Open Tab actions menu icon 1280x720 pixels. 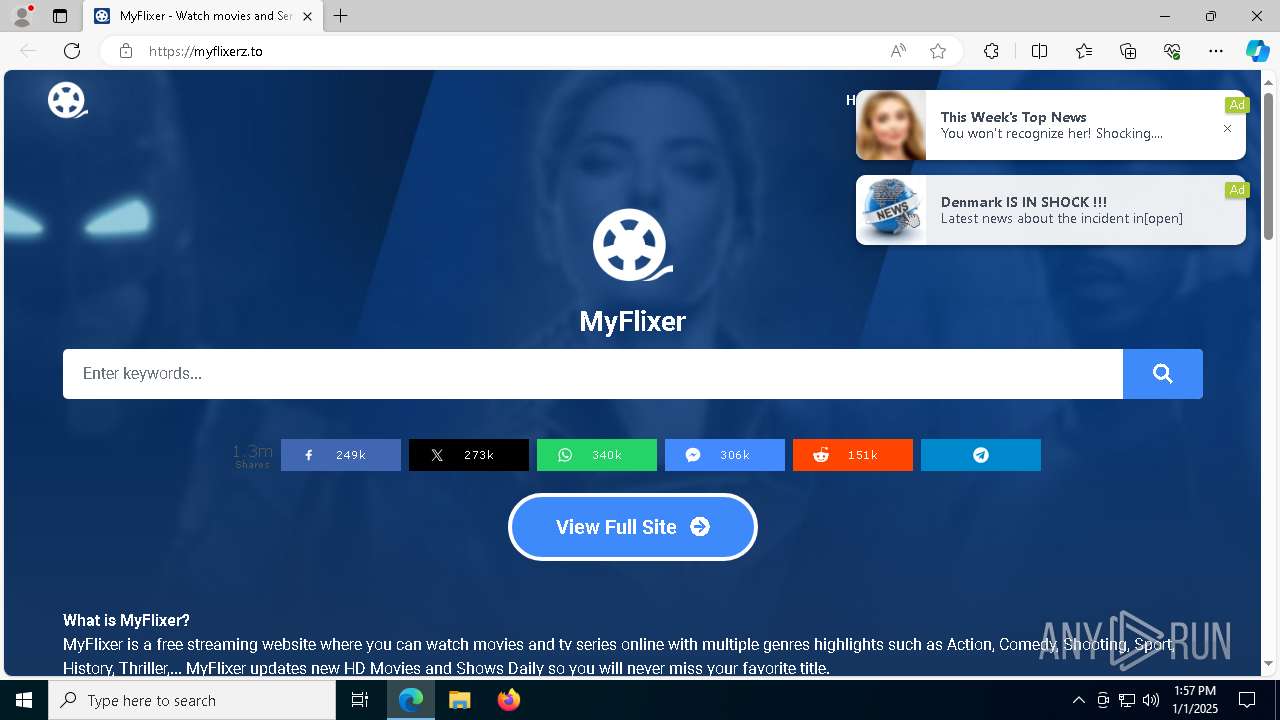[x=60, y=16]
